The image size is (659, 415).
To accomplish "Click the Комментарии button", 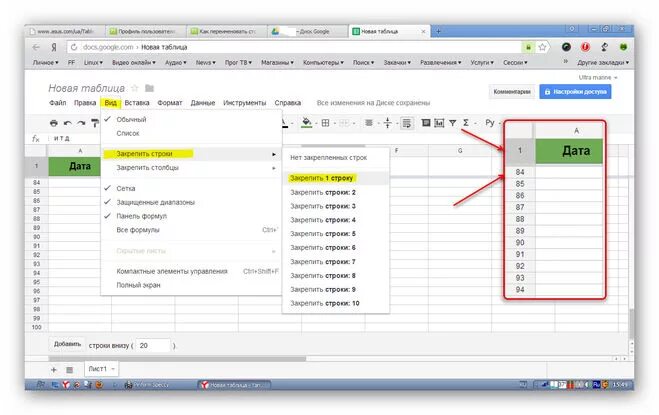I will tap(511, 91).
